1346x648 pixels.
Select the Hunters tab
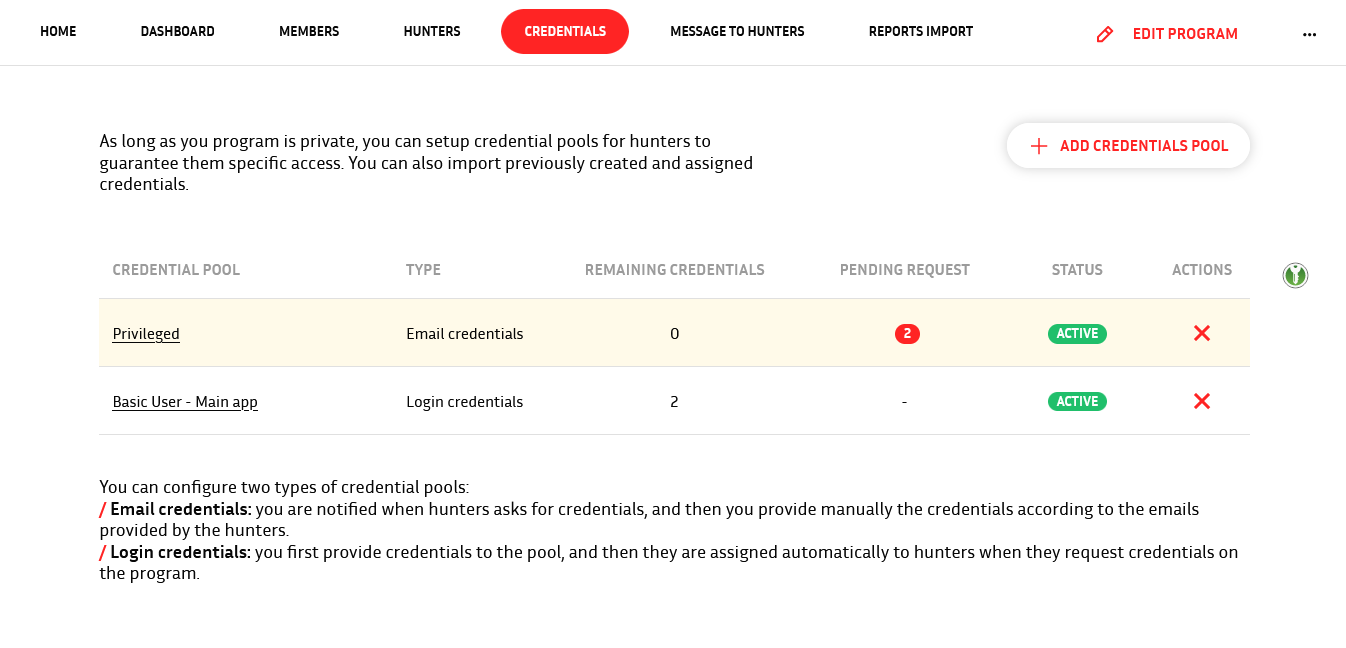pos(432,32)
